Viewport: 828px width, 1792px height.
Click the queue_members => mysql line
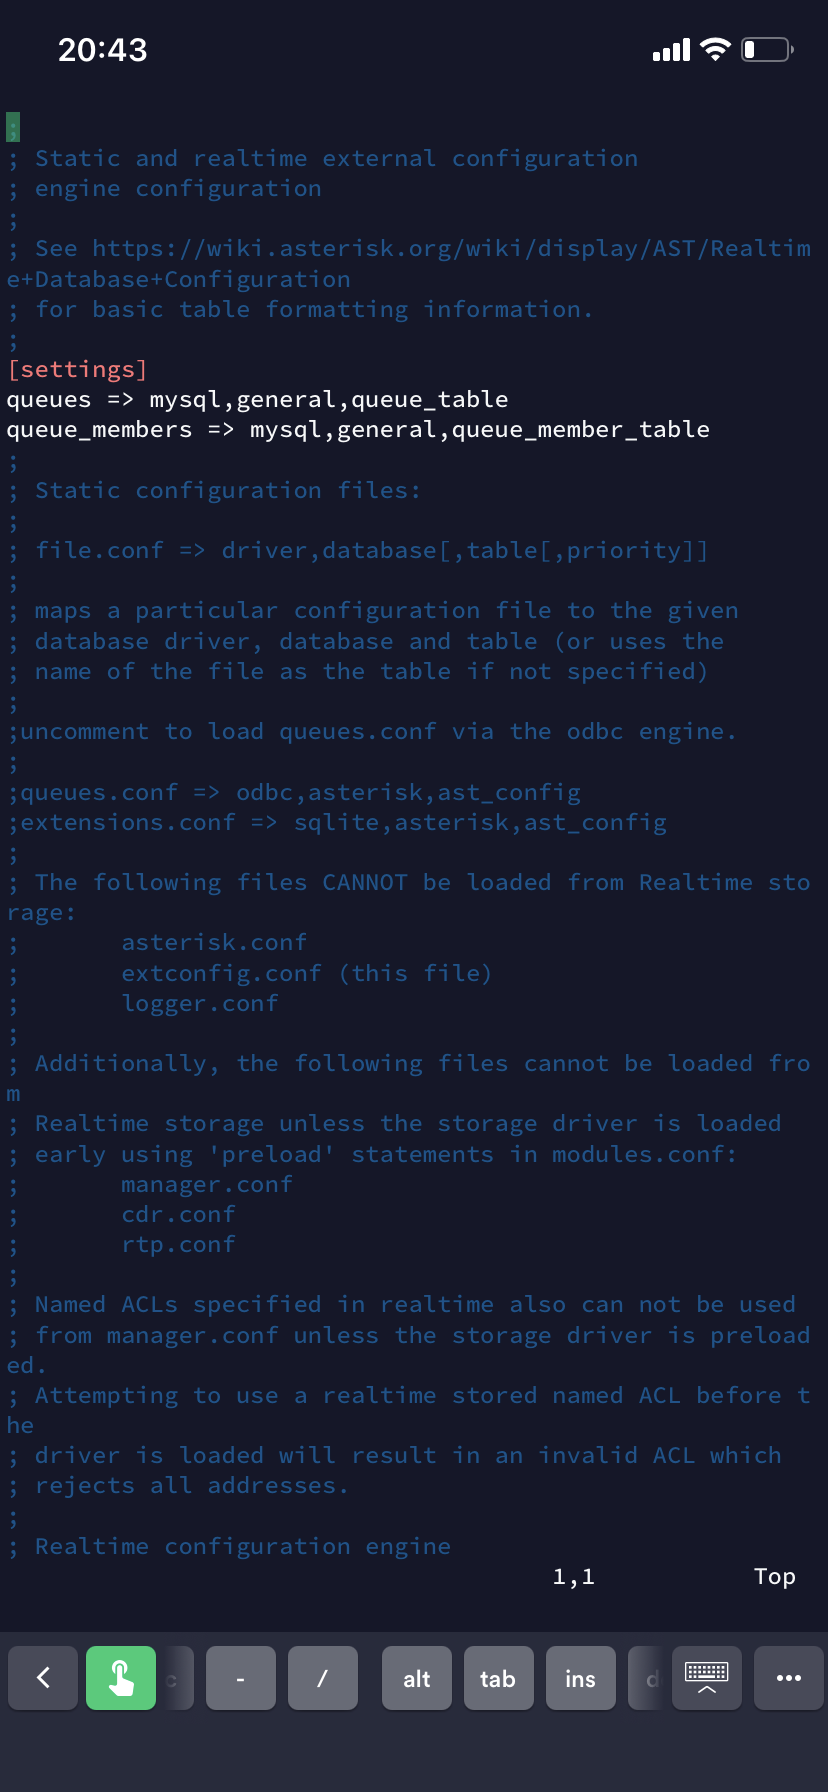[358, 430]
